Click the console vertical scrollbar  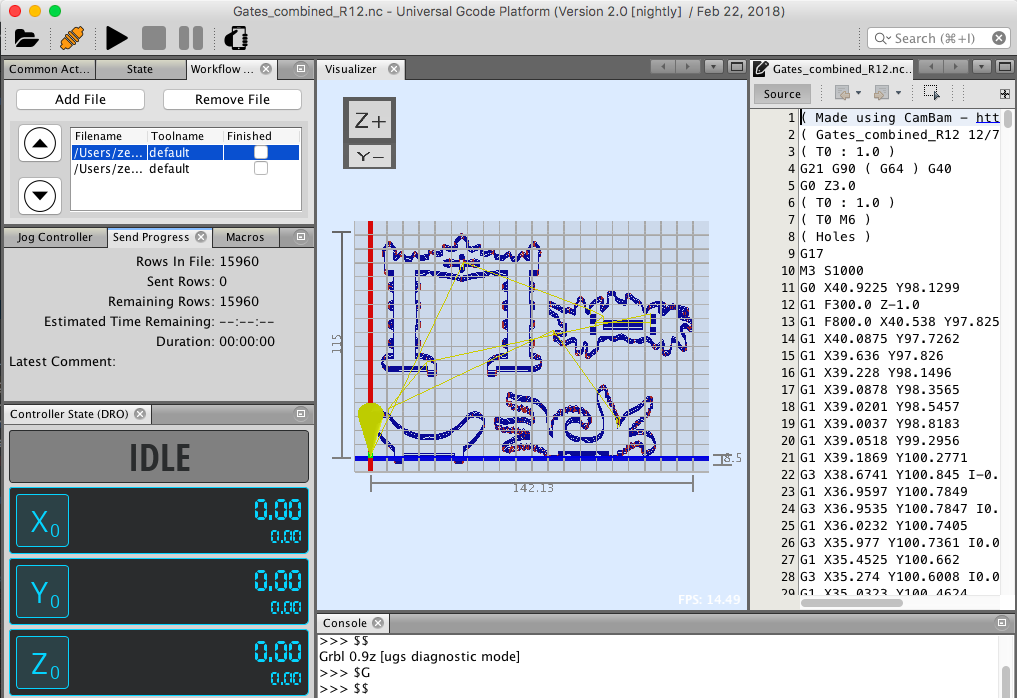click(x=1006, y=680)
